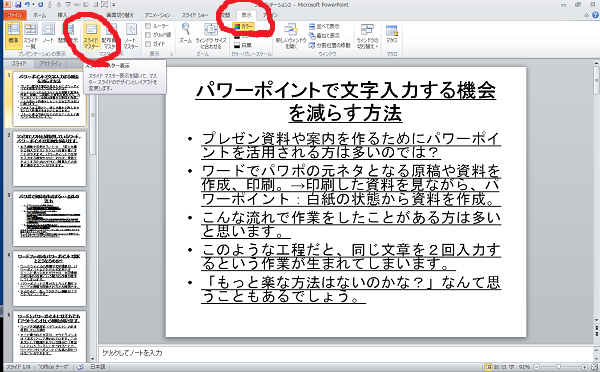Select the 表示 ribbon tab

(x=246, y=15)
